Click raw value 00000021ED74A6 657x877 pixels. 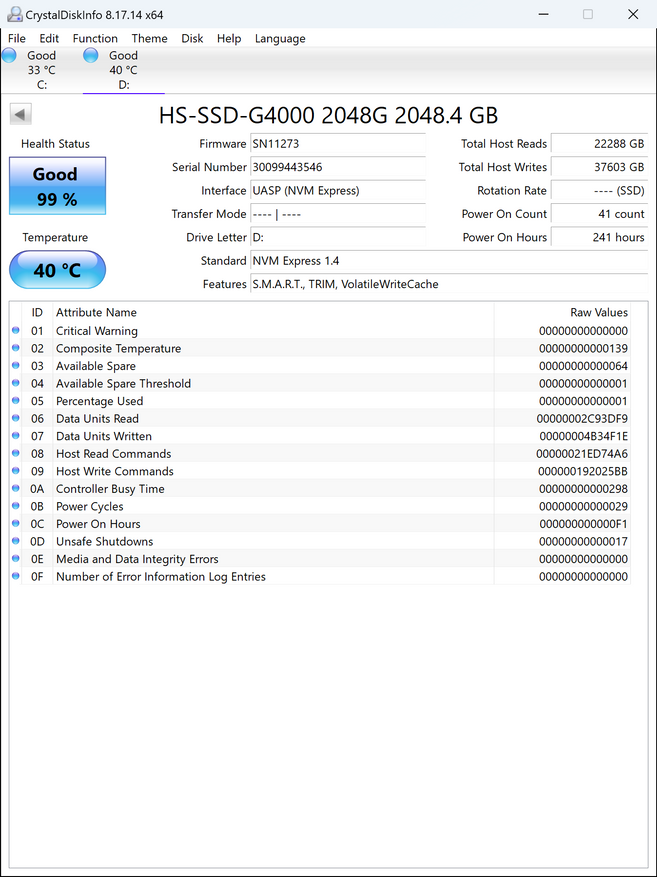582,454
